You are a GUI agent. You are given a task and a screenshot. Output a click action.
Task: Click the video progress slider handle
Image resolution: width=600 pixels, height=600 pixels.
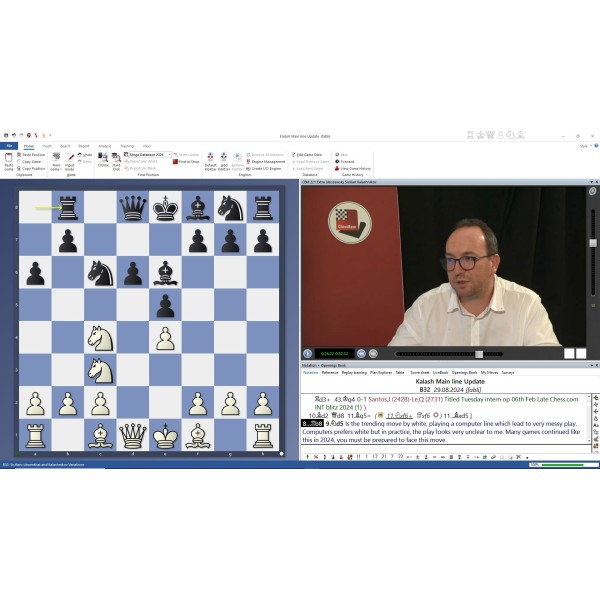click(x=479, y=354)
